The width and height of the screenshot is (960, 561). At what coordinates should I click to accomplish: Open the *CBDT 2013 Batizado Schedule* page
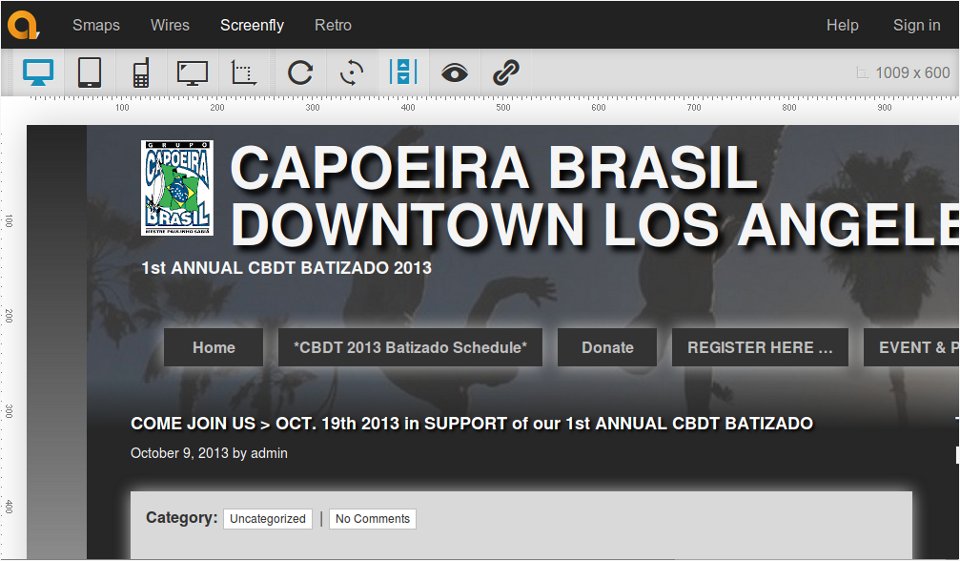coord(410,347)
